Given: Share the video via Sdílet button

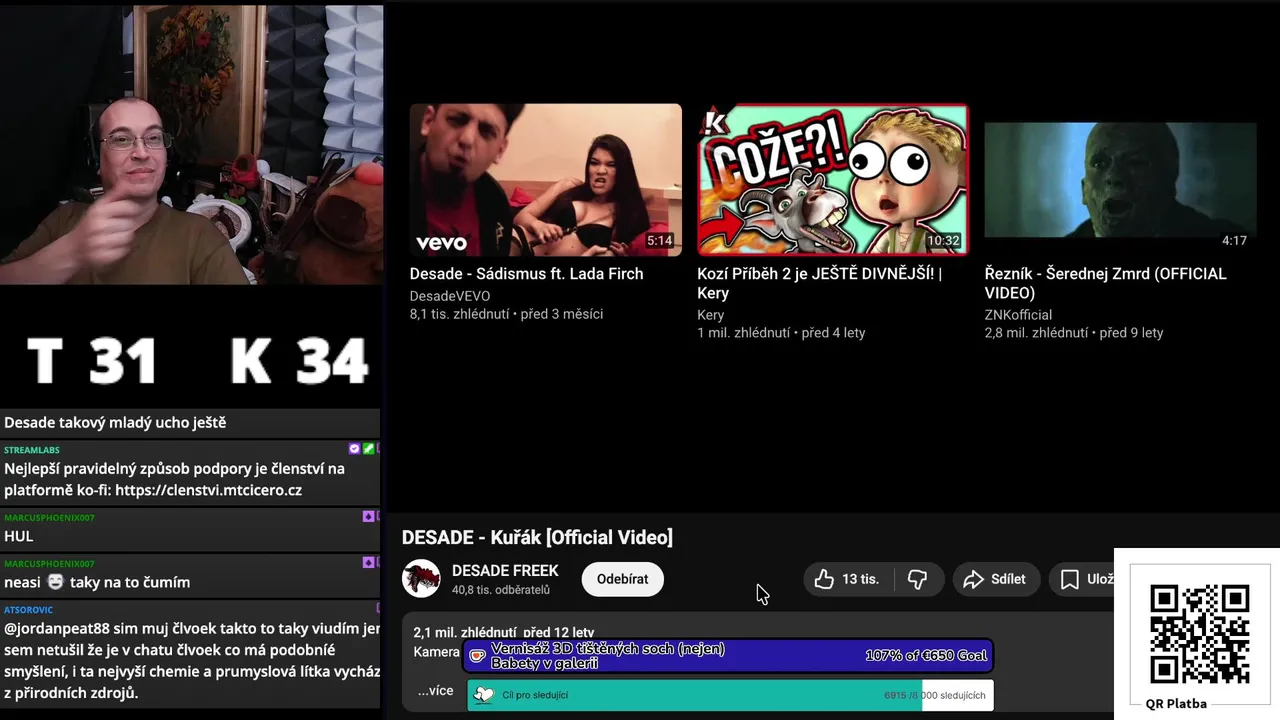Looking at the screenshot, I should tap(995, 579).
